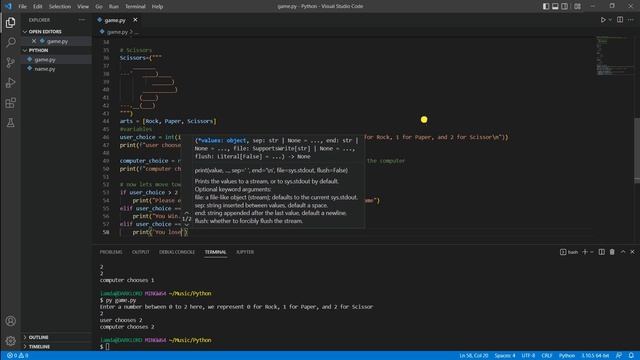640x360 pixels.
Task: Select Python 3.10.5 64-bit interpreter
Action: [596, 356]
